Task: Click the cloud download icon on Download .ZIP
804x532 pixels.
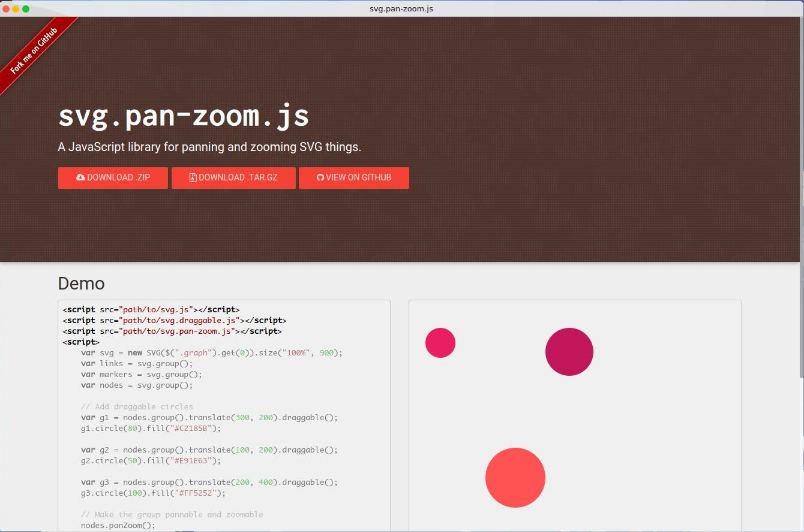Action: tap(81, 177)
